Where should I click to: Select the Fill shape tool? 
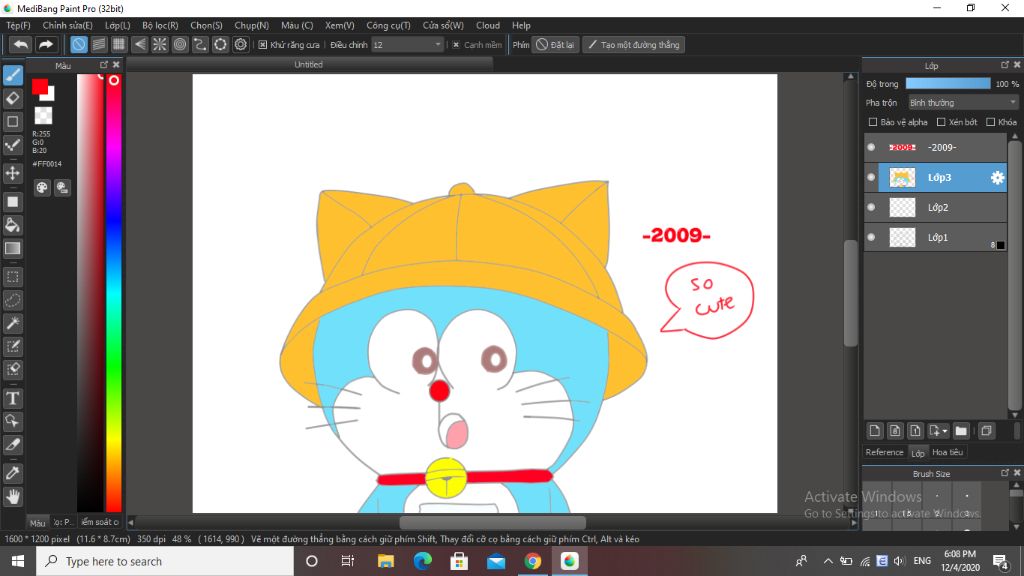(x=13, y=202)
